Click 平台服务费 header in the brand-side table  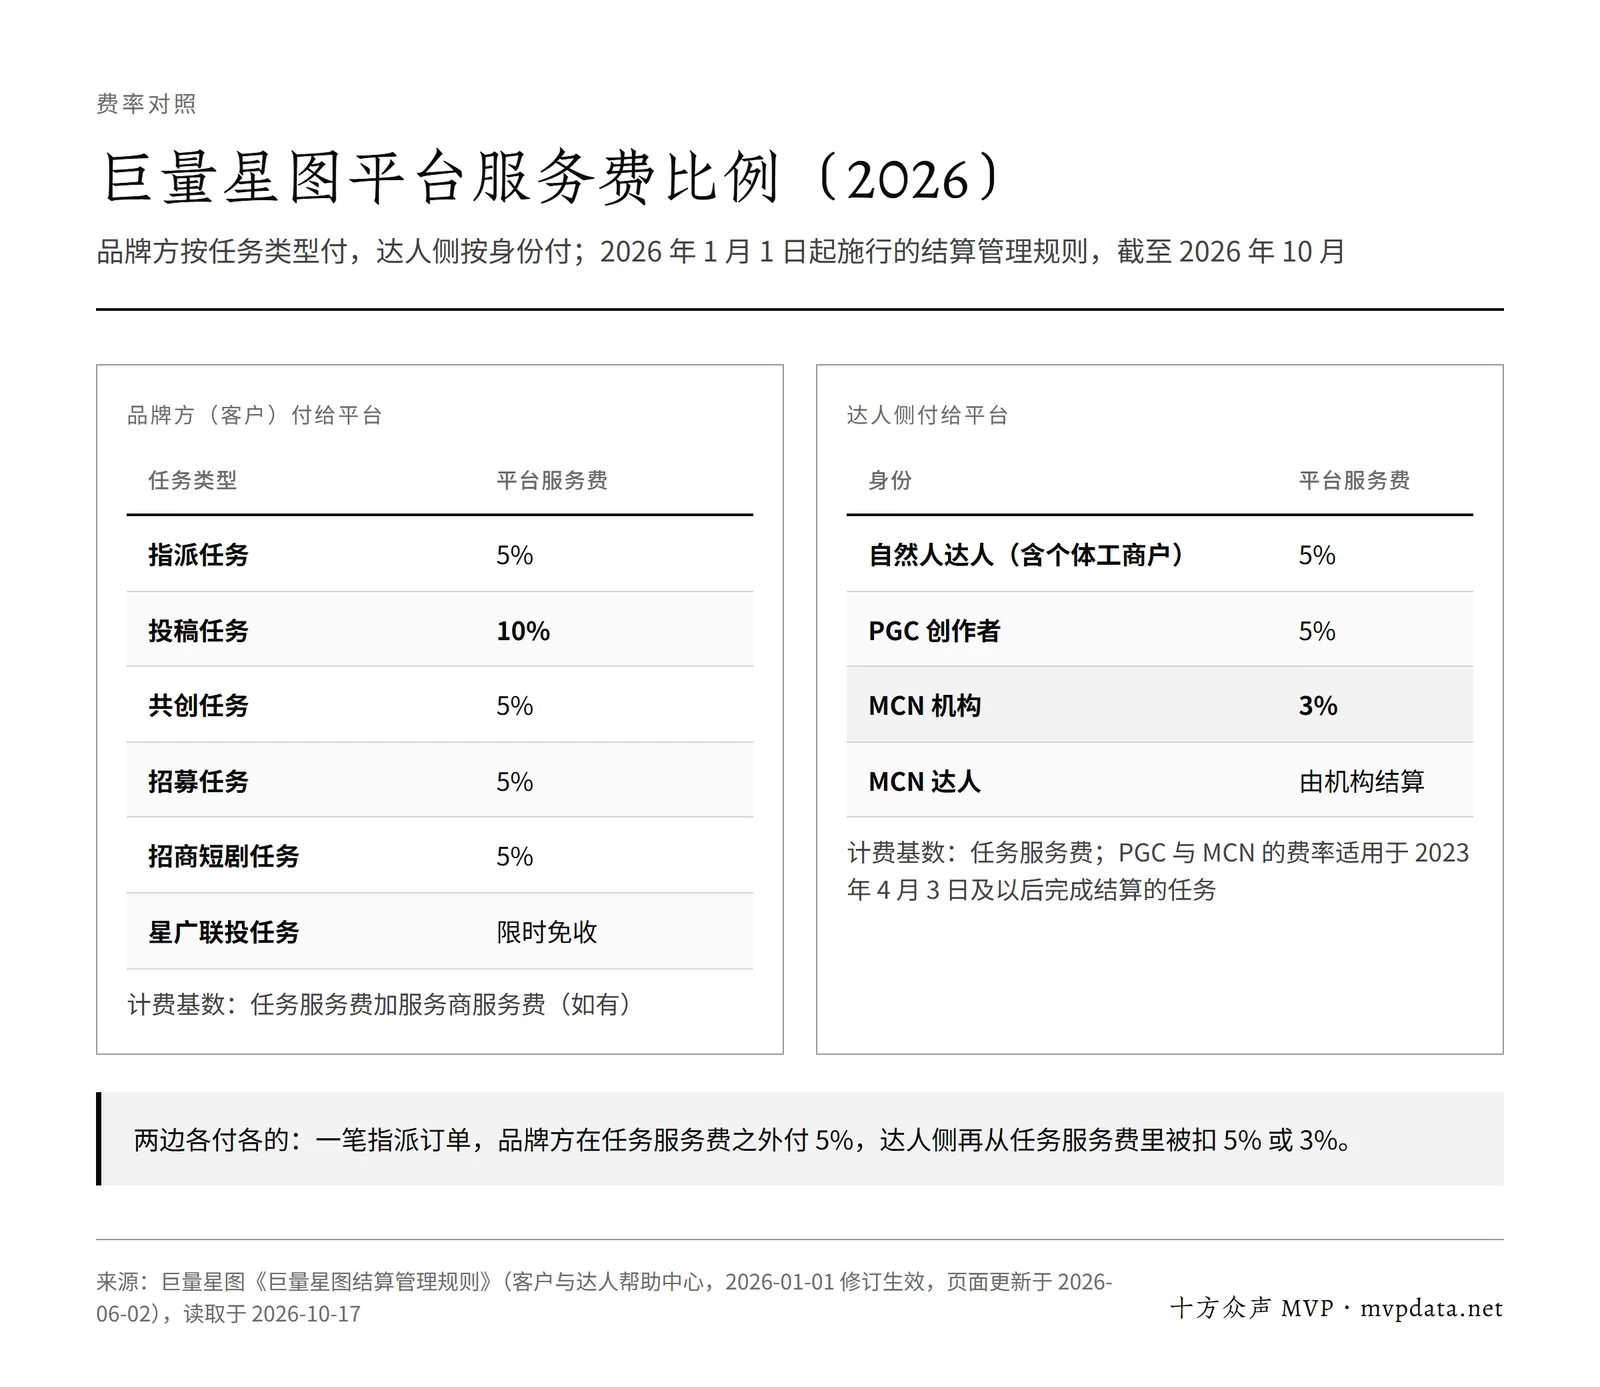[552, 480]
